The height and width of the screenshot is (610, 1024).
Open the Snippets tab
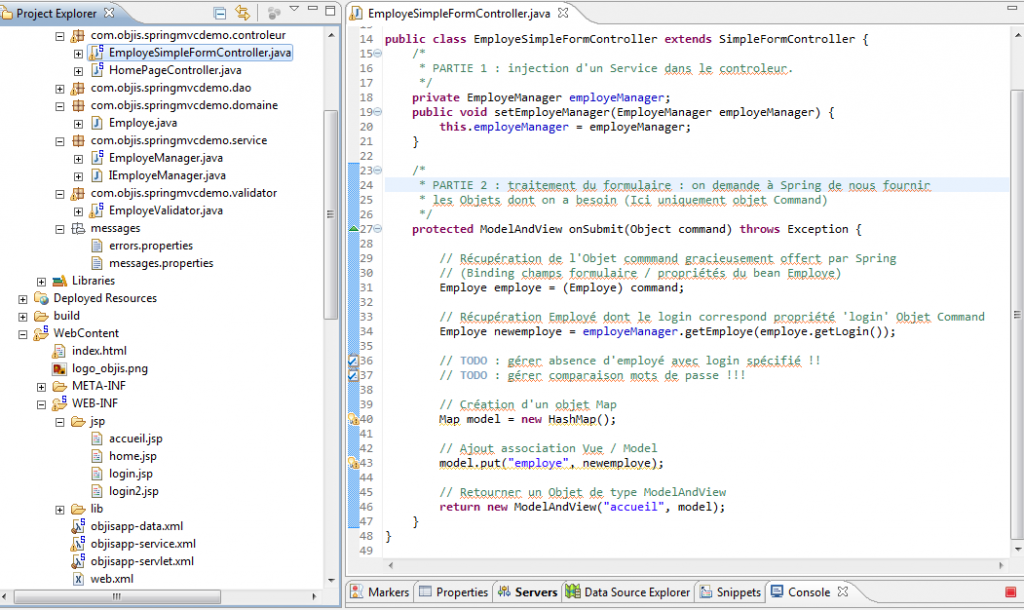pyautogui.click(x=730, y=592)
